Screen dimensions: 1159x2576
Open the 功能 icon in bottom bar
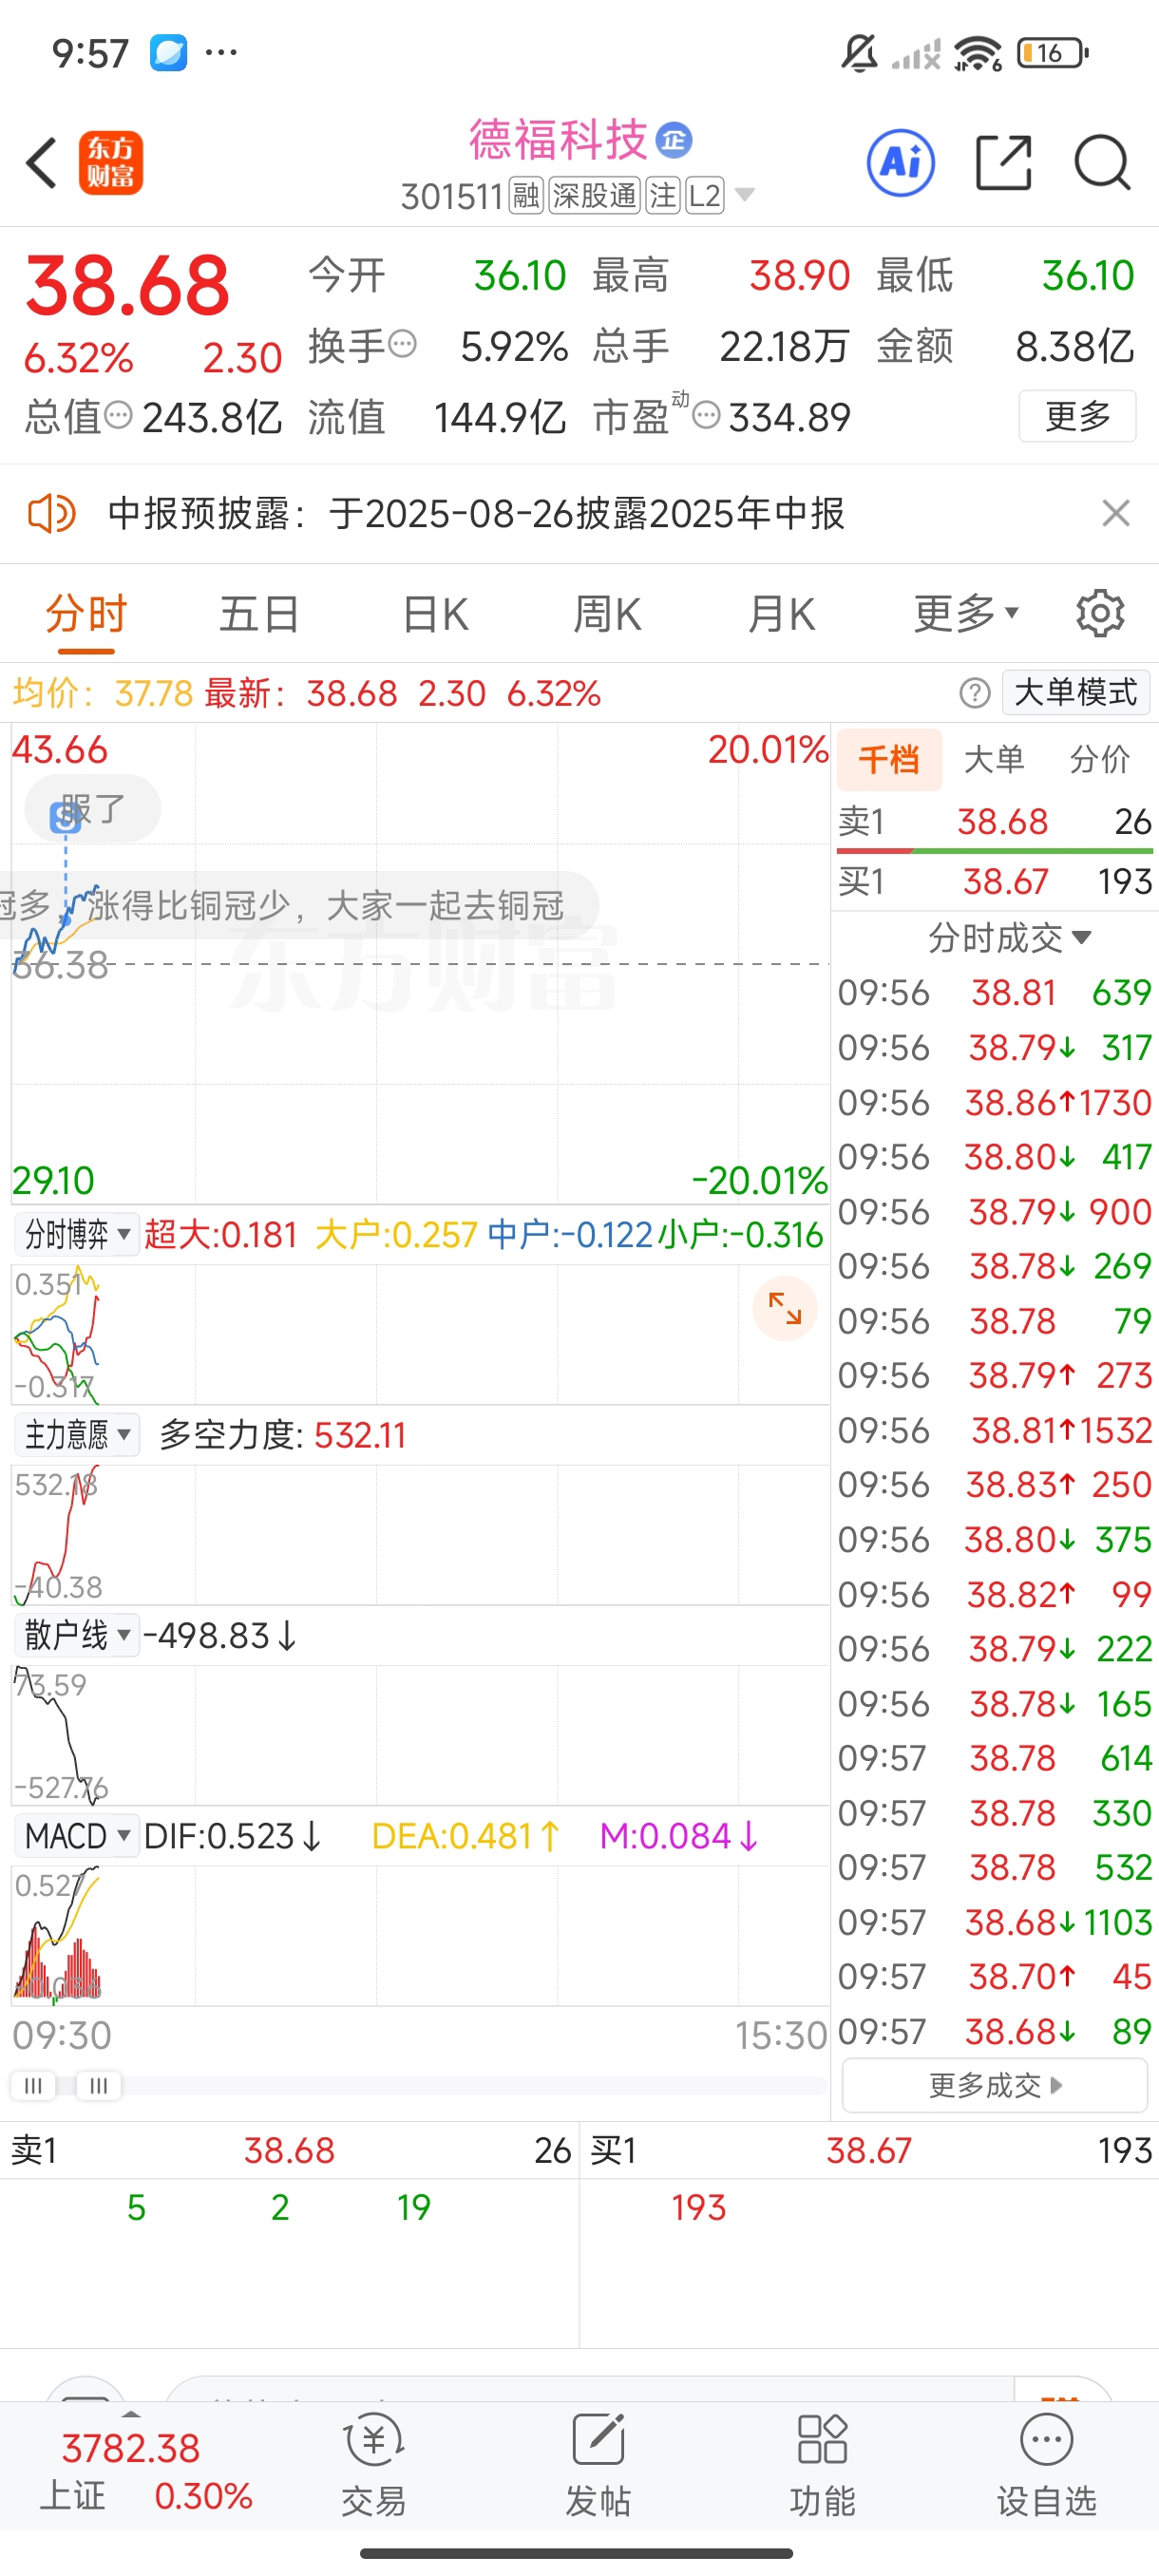822,2440
